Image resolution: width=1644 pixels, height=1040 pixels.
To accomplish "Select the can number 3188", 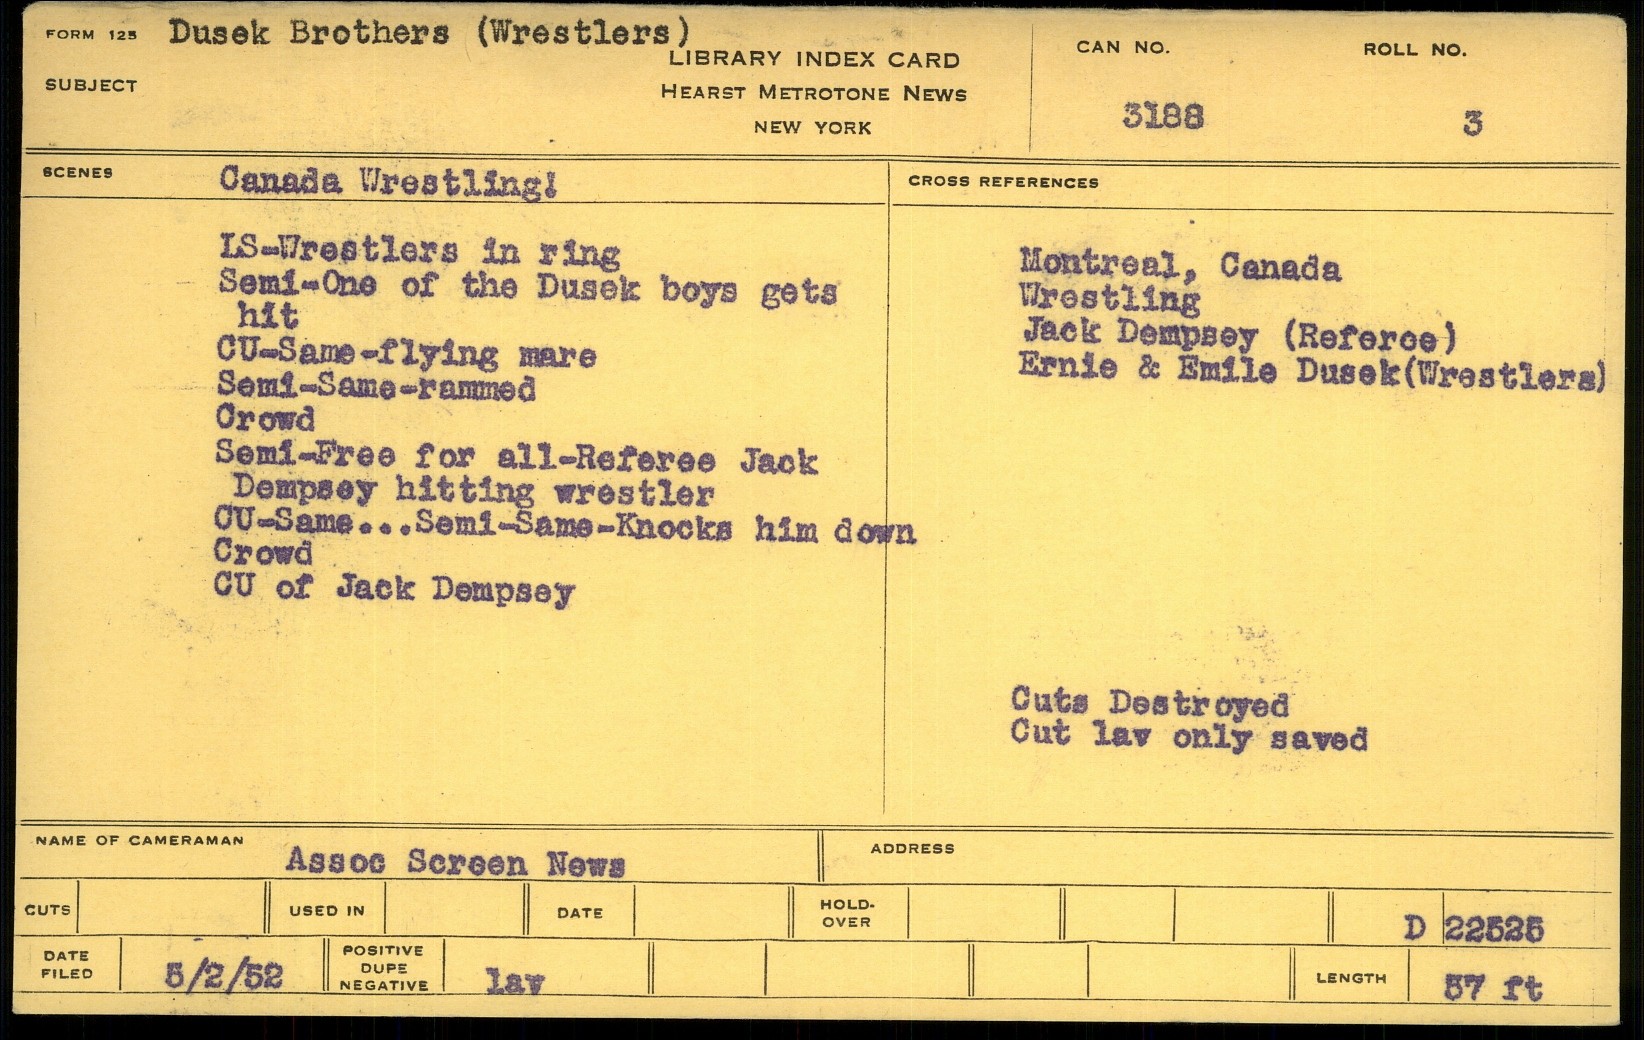I will [x=1162, y=116].
